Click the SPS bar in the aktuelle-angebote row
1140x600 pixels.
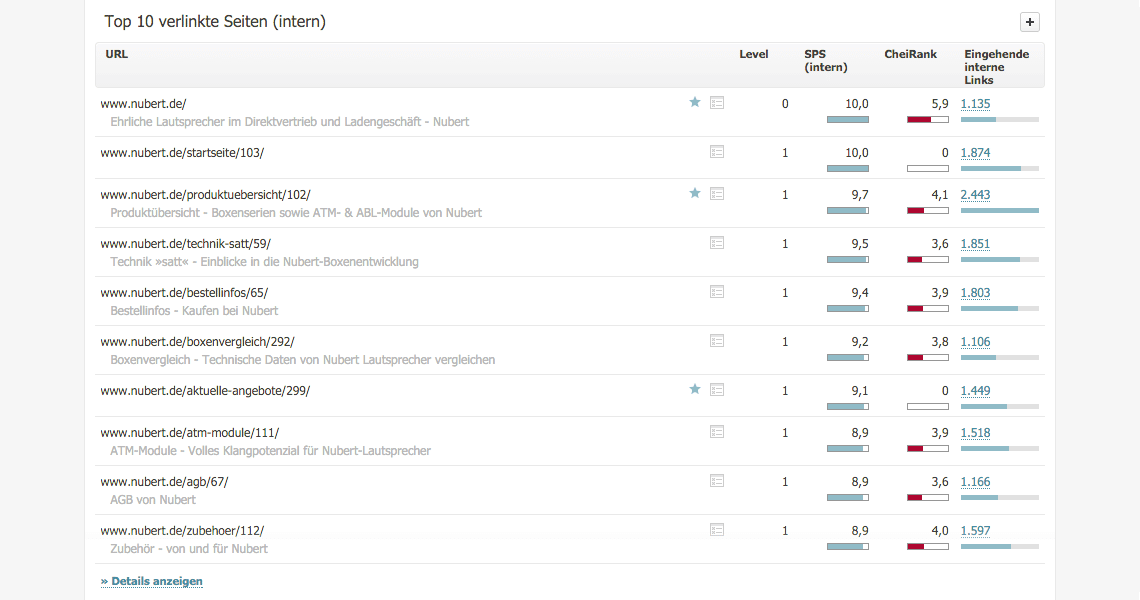point(848,407)
